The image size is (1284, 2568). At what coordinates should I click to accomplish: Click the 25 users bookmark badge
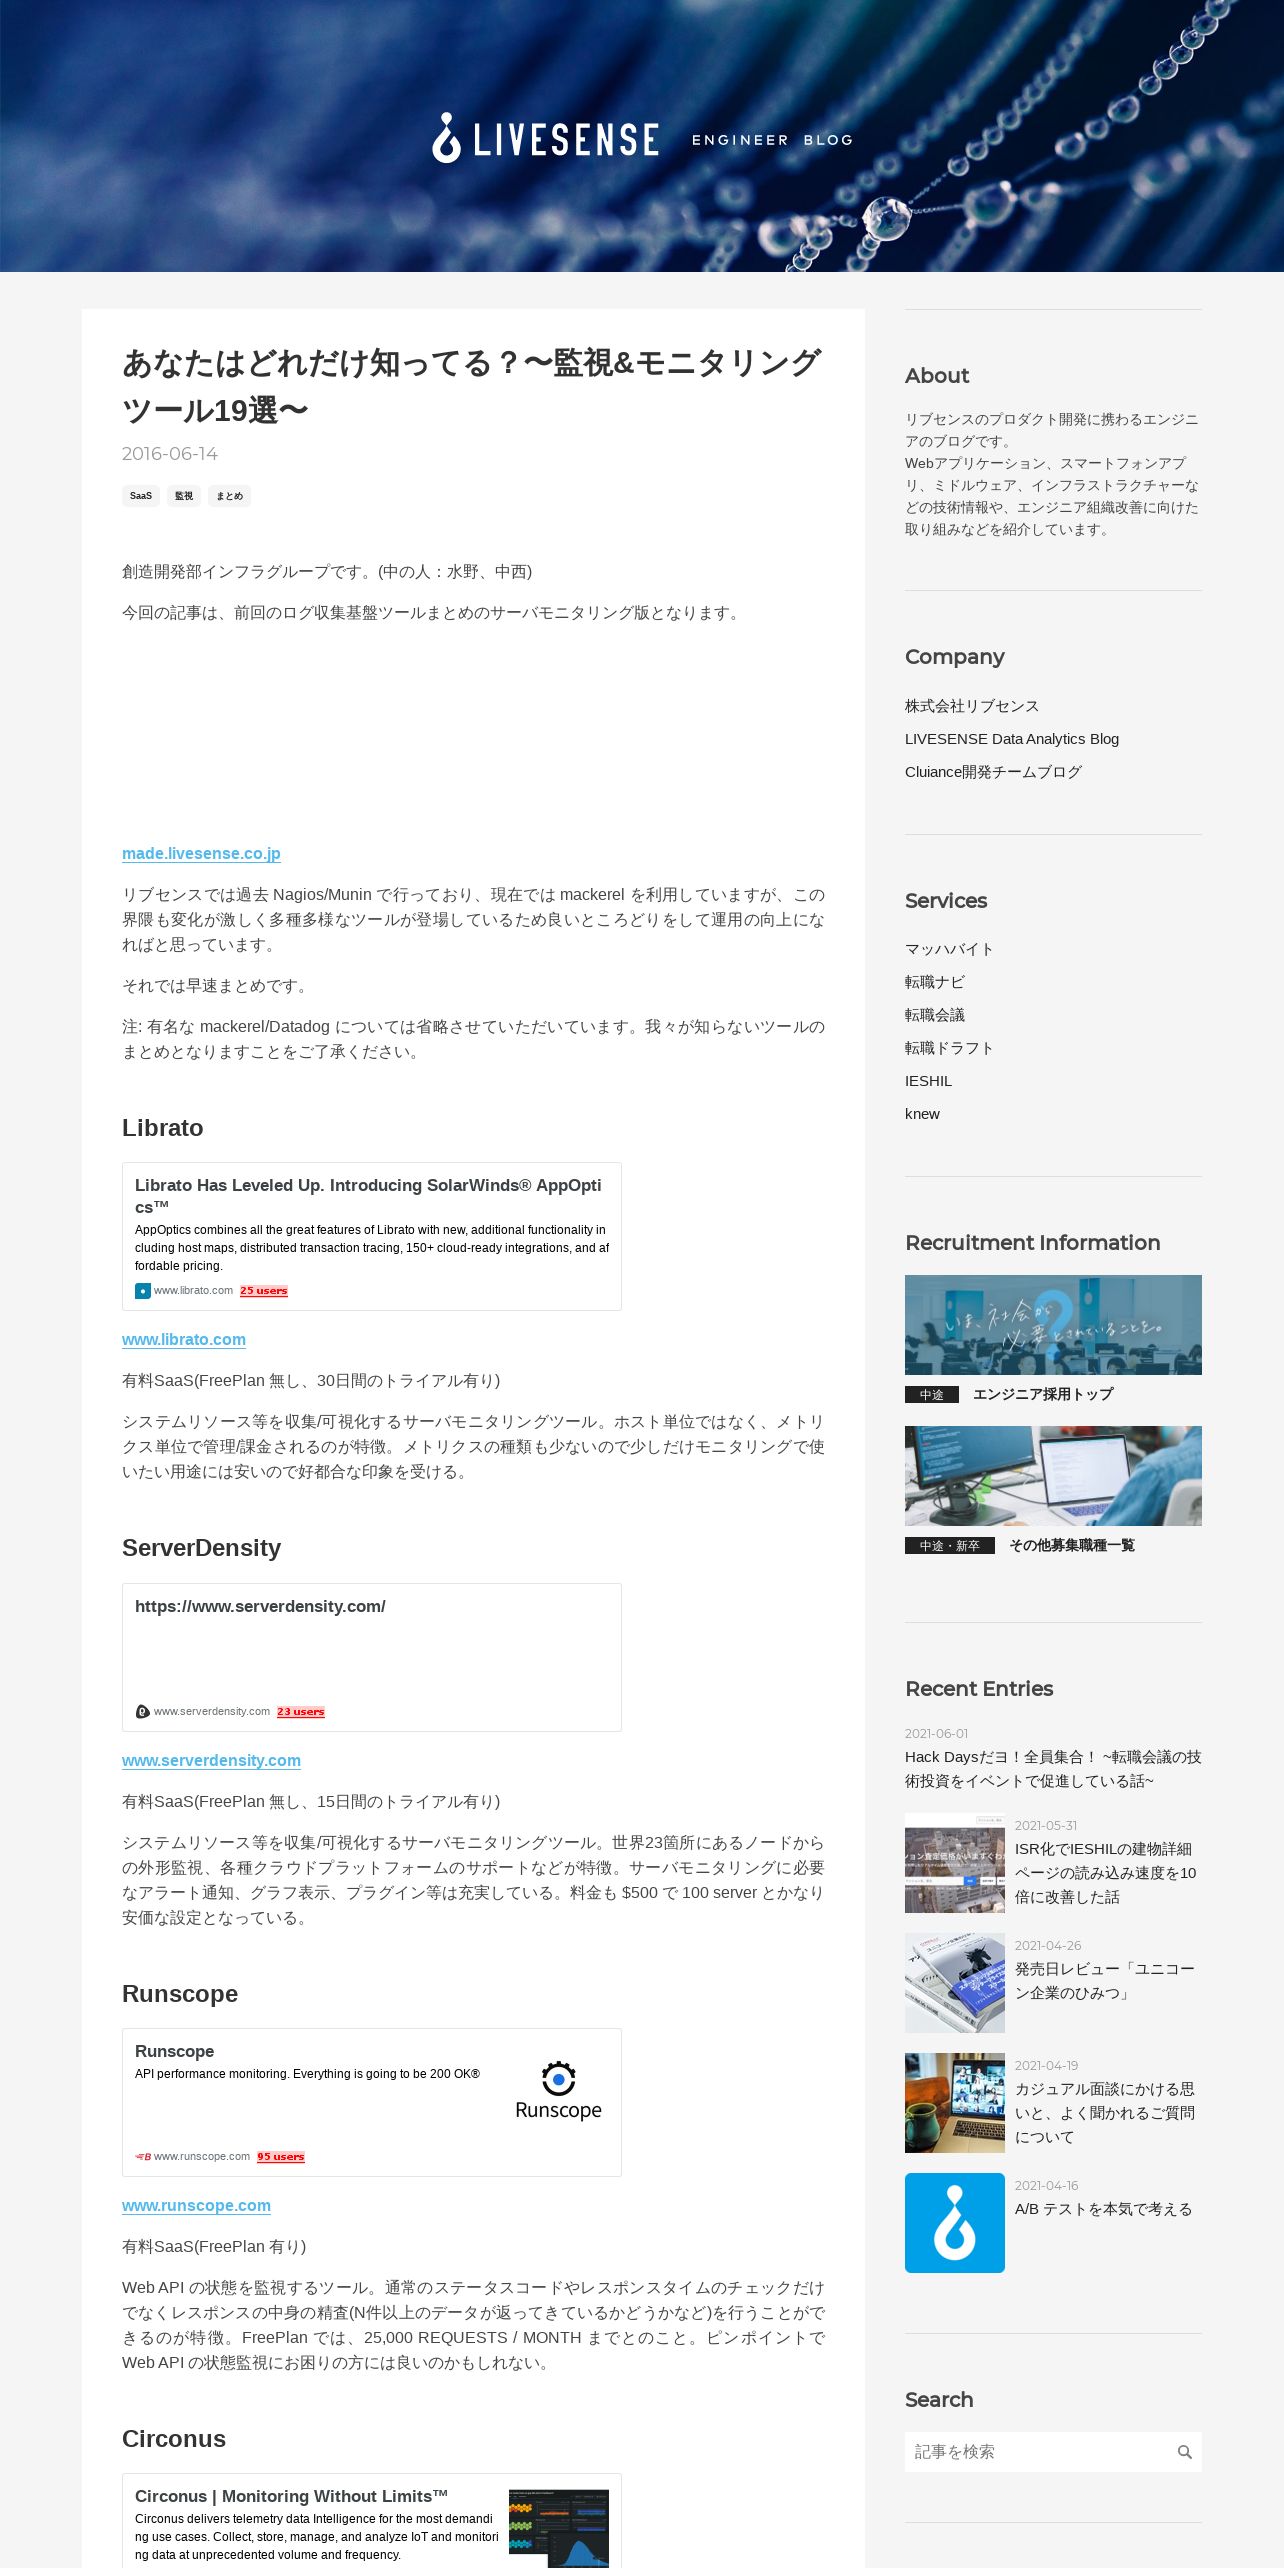coord(264,1291)
